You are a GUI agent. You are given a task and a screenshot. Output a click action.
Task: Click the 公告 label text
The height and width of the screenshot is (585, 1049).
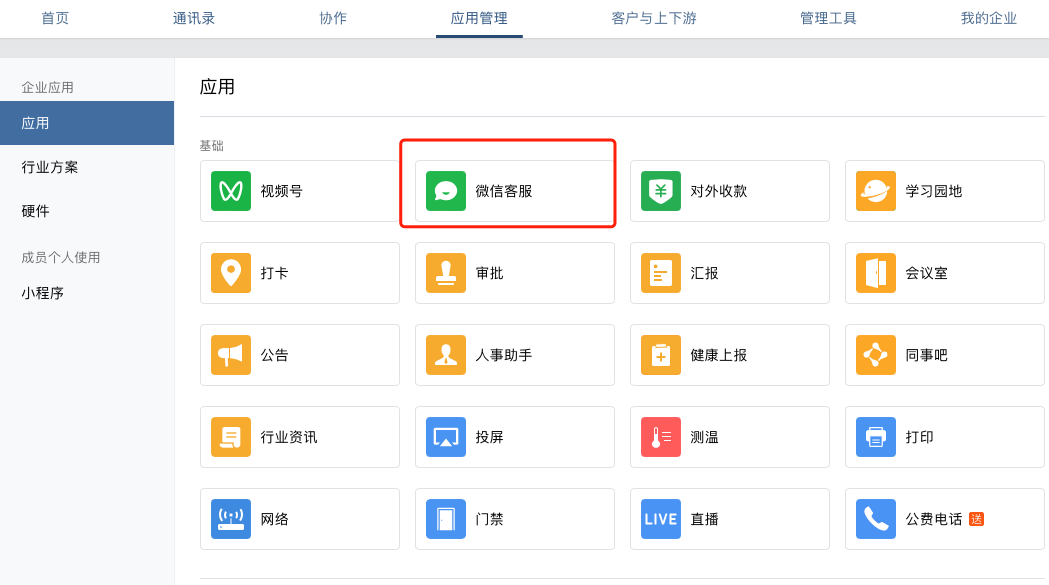coord(274,355)
